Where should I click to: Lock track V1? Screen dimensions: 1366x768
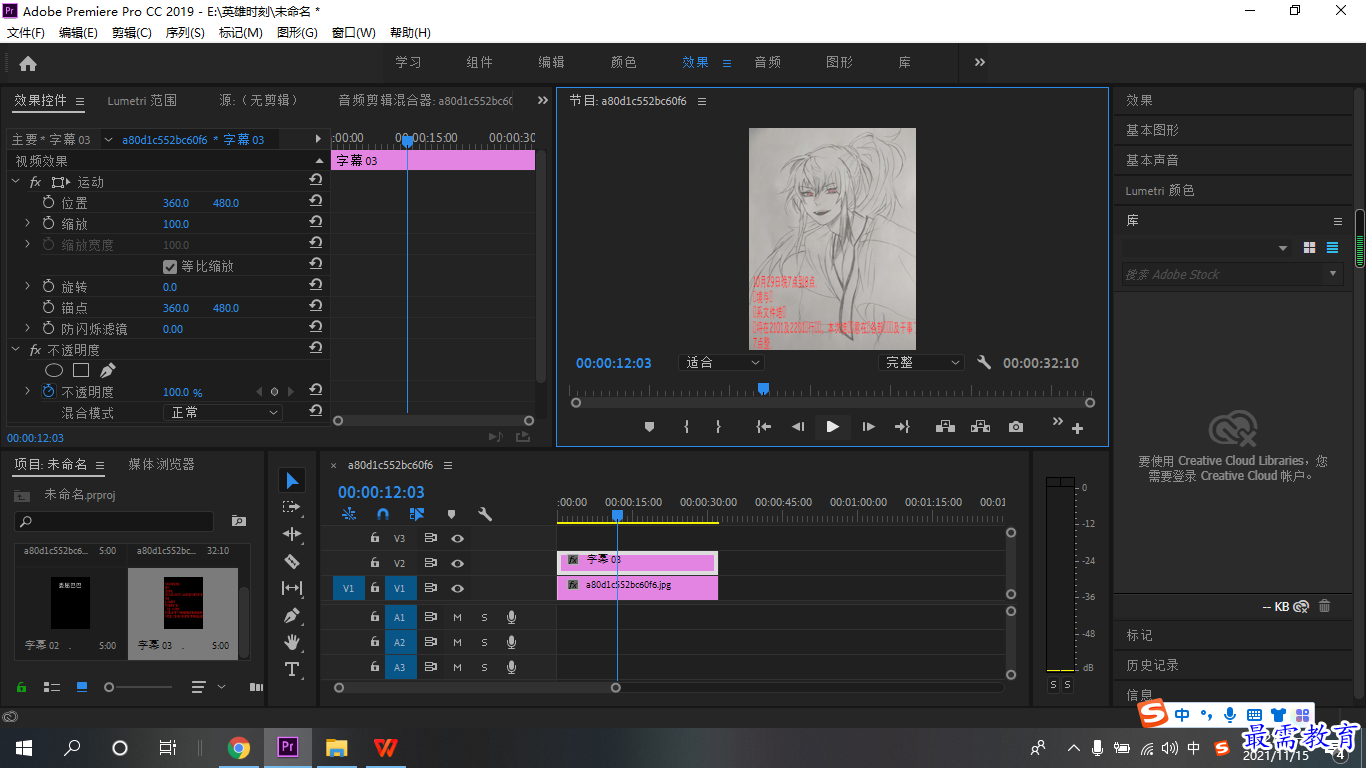click(x=375, y=589)
